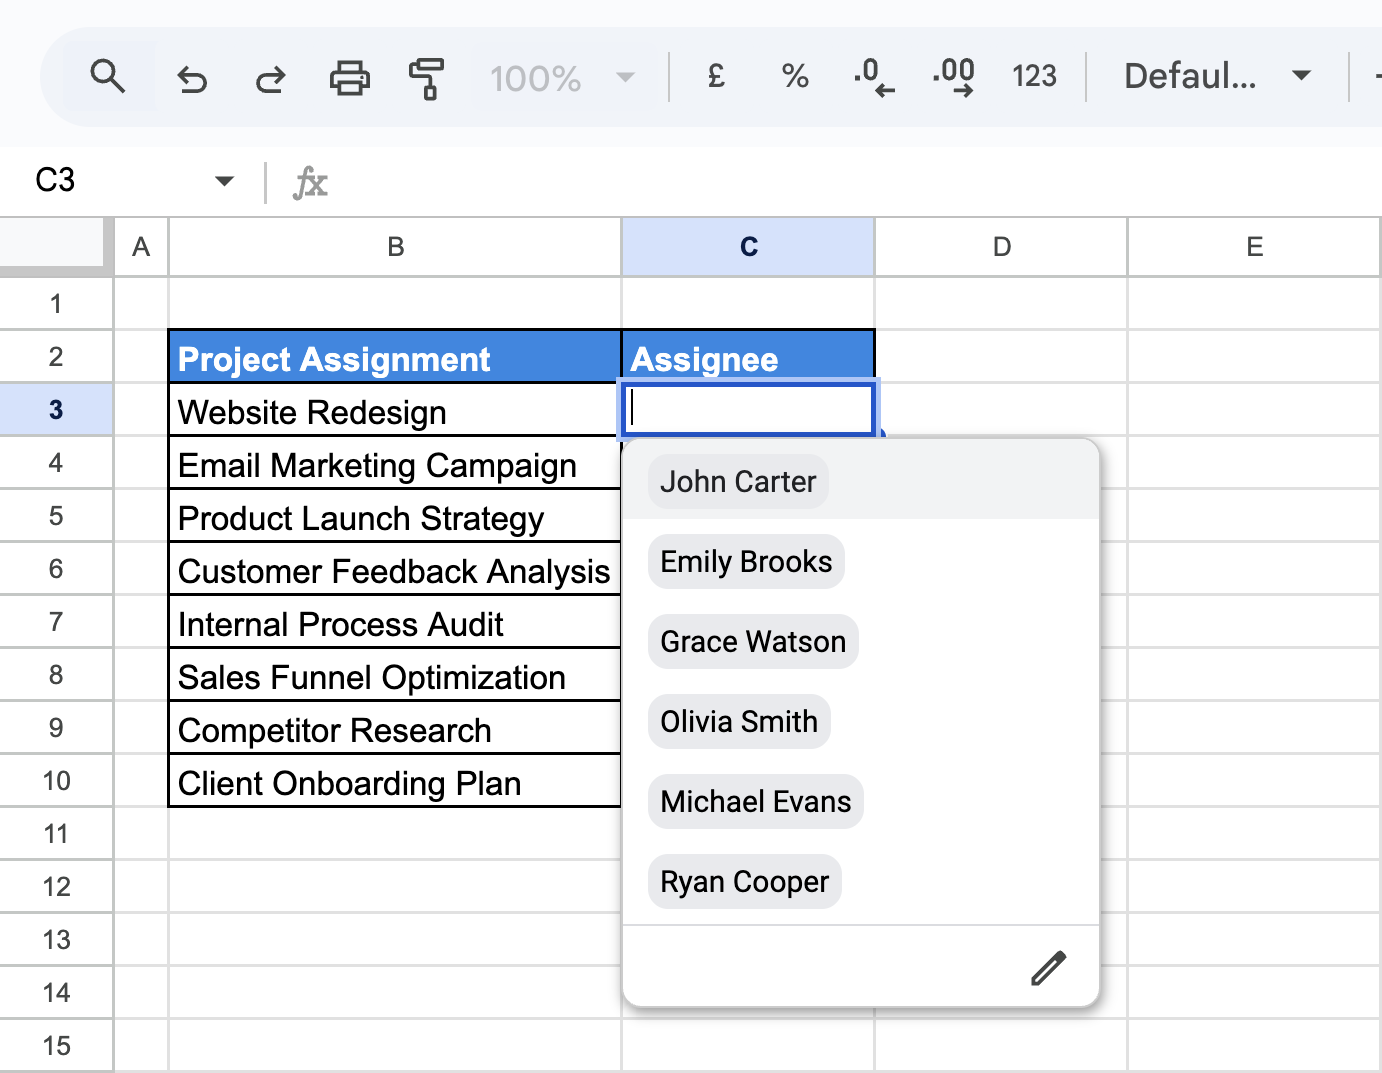Select row 8 header
Image resolution: width=1382 pixels, height=1073 pixels.
(56, 674)
